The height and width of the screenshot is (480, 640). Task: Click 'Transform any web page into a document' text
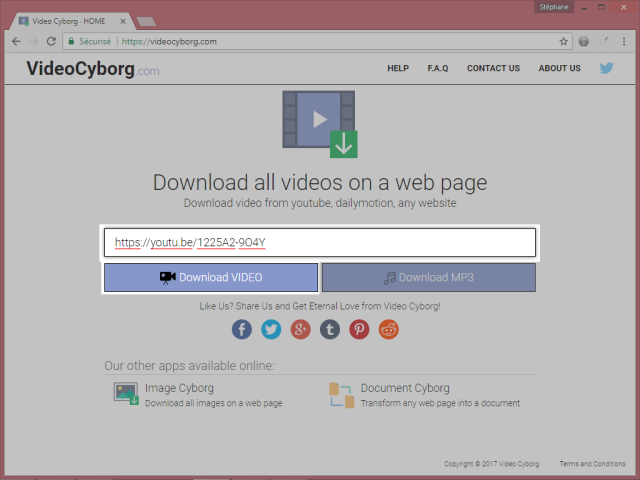pos(440,403)
